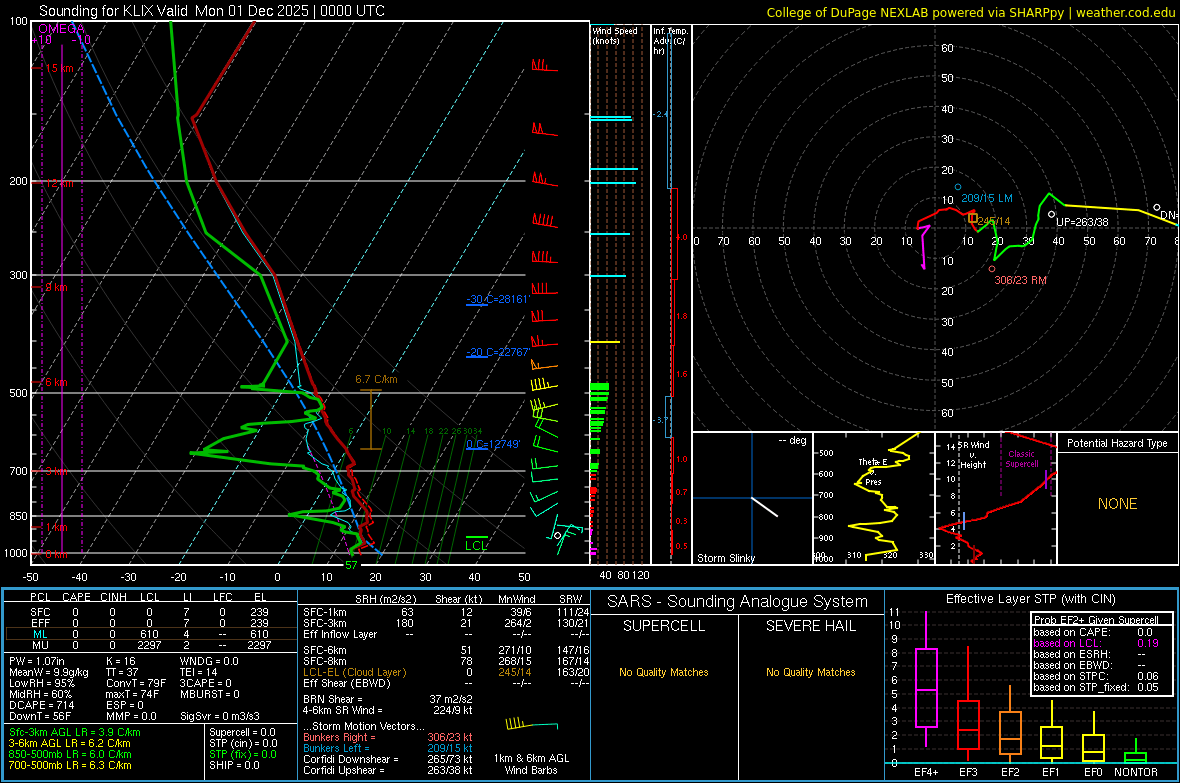Click the Inf. Temp. Adv. panel header
Screen dimensions: 1180x783
click(671, 41)
